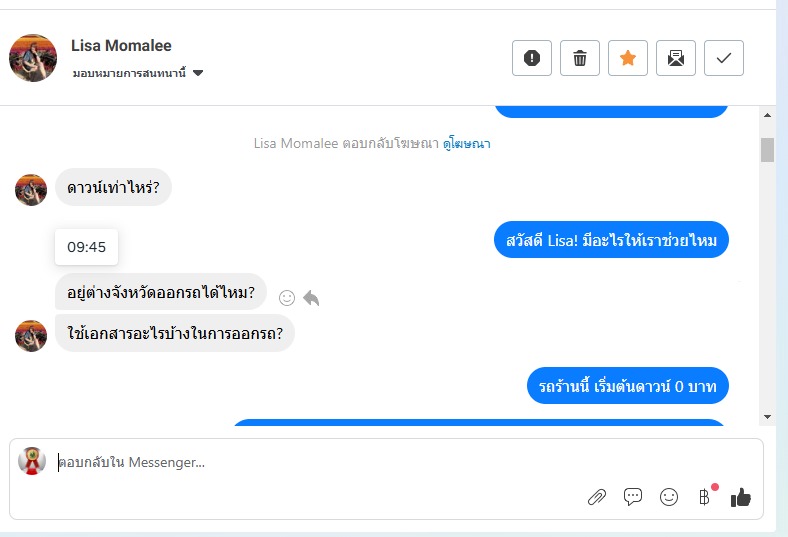788x537 pixels.
Task: Mark conversation unread with envelope icon
Action: tap(676, 58)
